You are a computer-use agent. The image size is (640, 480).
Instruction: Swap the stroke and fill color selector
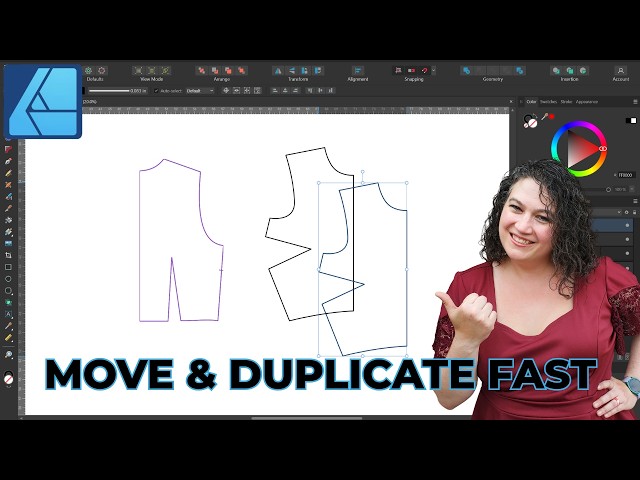535,117
